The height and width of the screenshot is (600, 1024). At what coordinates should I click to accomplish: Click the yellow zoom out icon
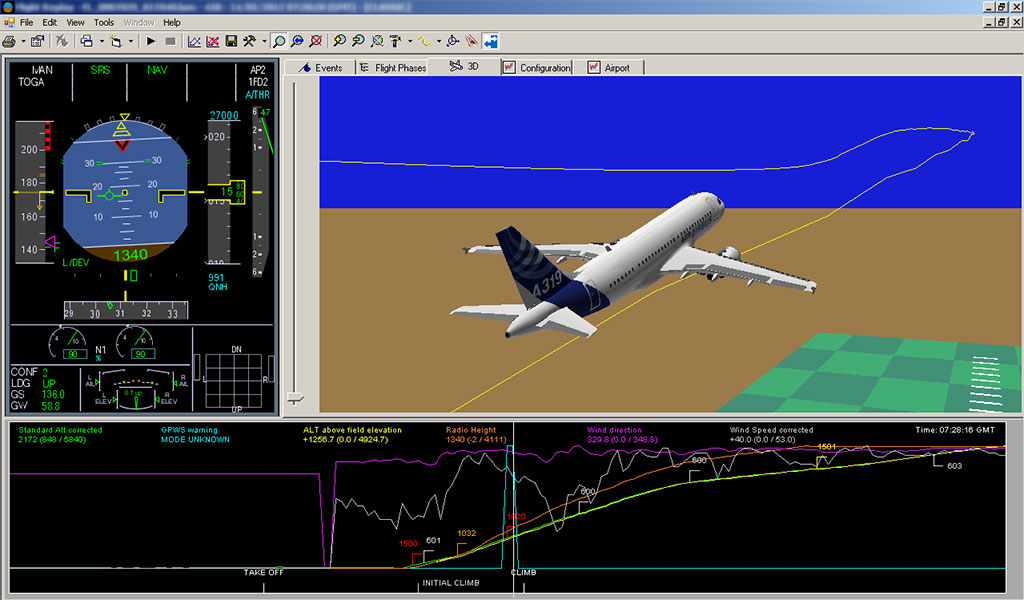point(358,42)
